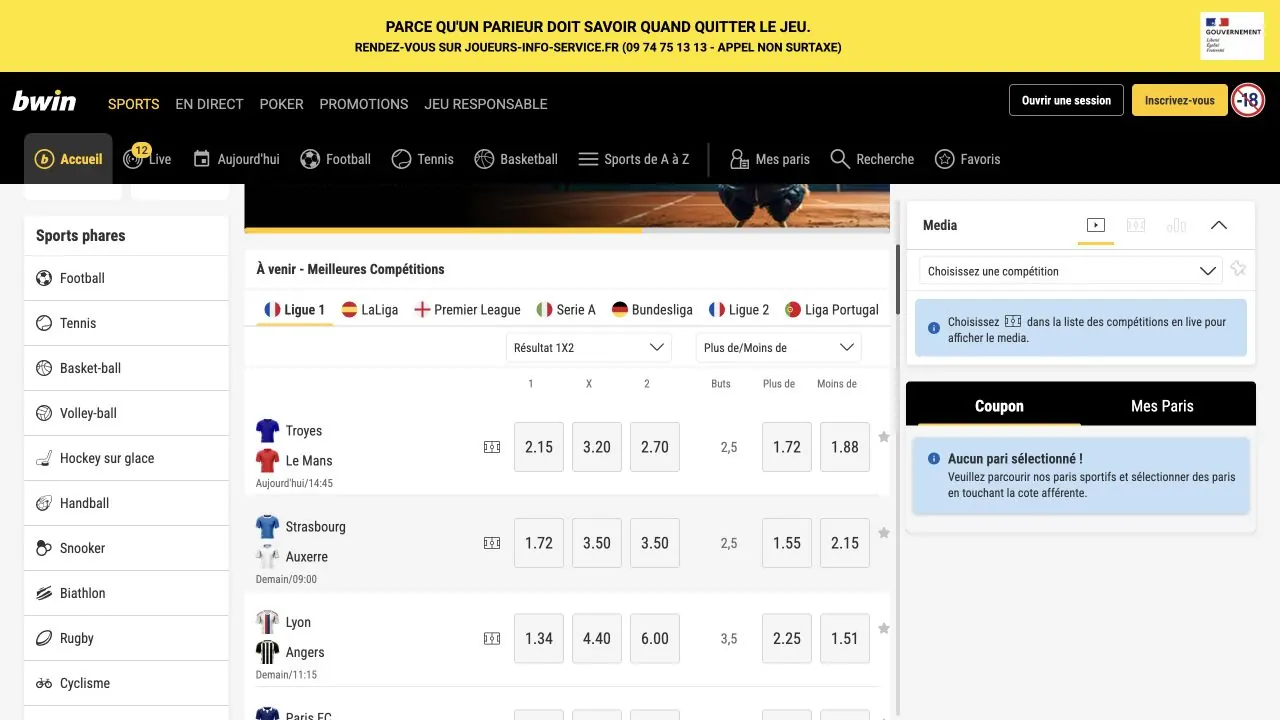
Task: Click the Ouvrir une session button
Action: pyautogui.click(x=1066, y=100)
